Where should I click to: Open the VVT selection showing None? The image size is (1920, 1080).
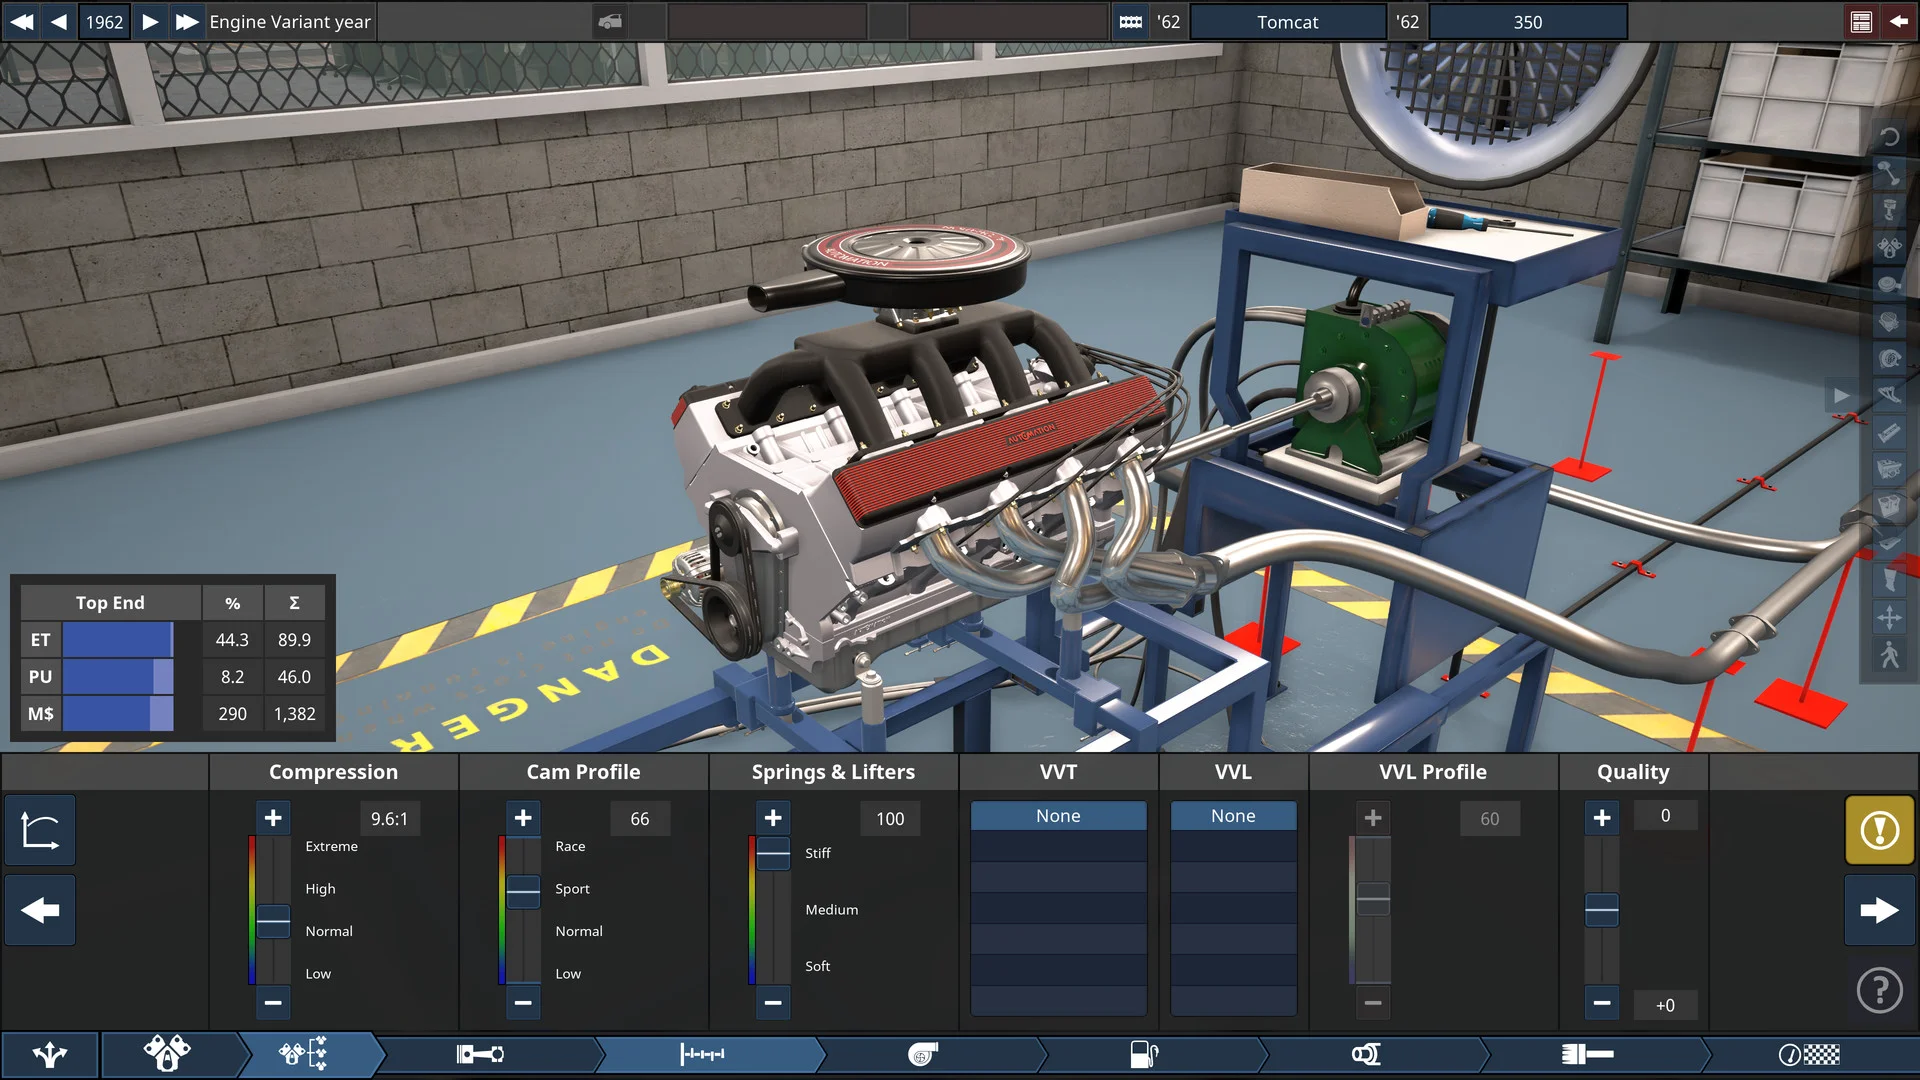[x=1058, y=815]
